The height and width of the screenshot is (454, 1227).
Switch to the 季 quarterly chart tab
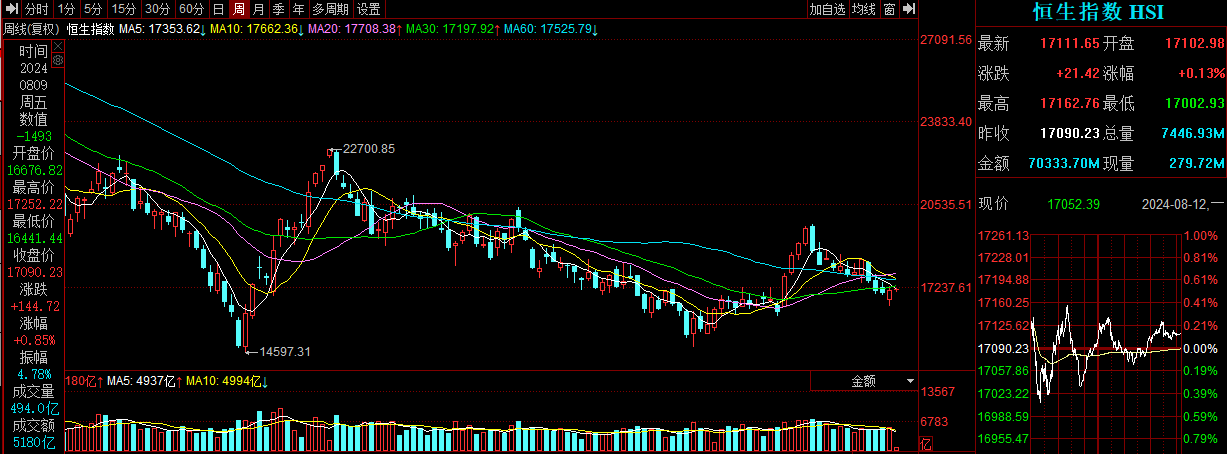click(x=279, y=9)
